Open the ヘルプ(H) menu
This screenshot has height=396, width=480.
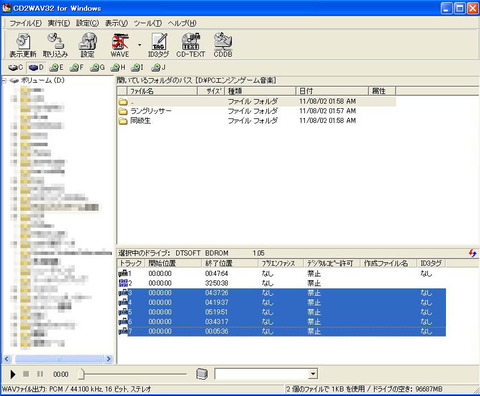[x=182, y=23]
